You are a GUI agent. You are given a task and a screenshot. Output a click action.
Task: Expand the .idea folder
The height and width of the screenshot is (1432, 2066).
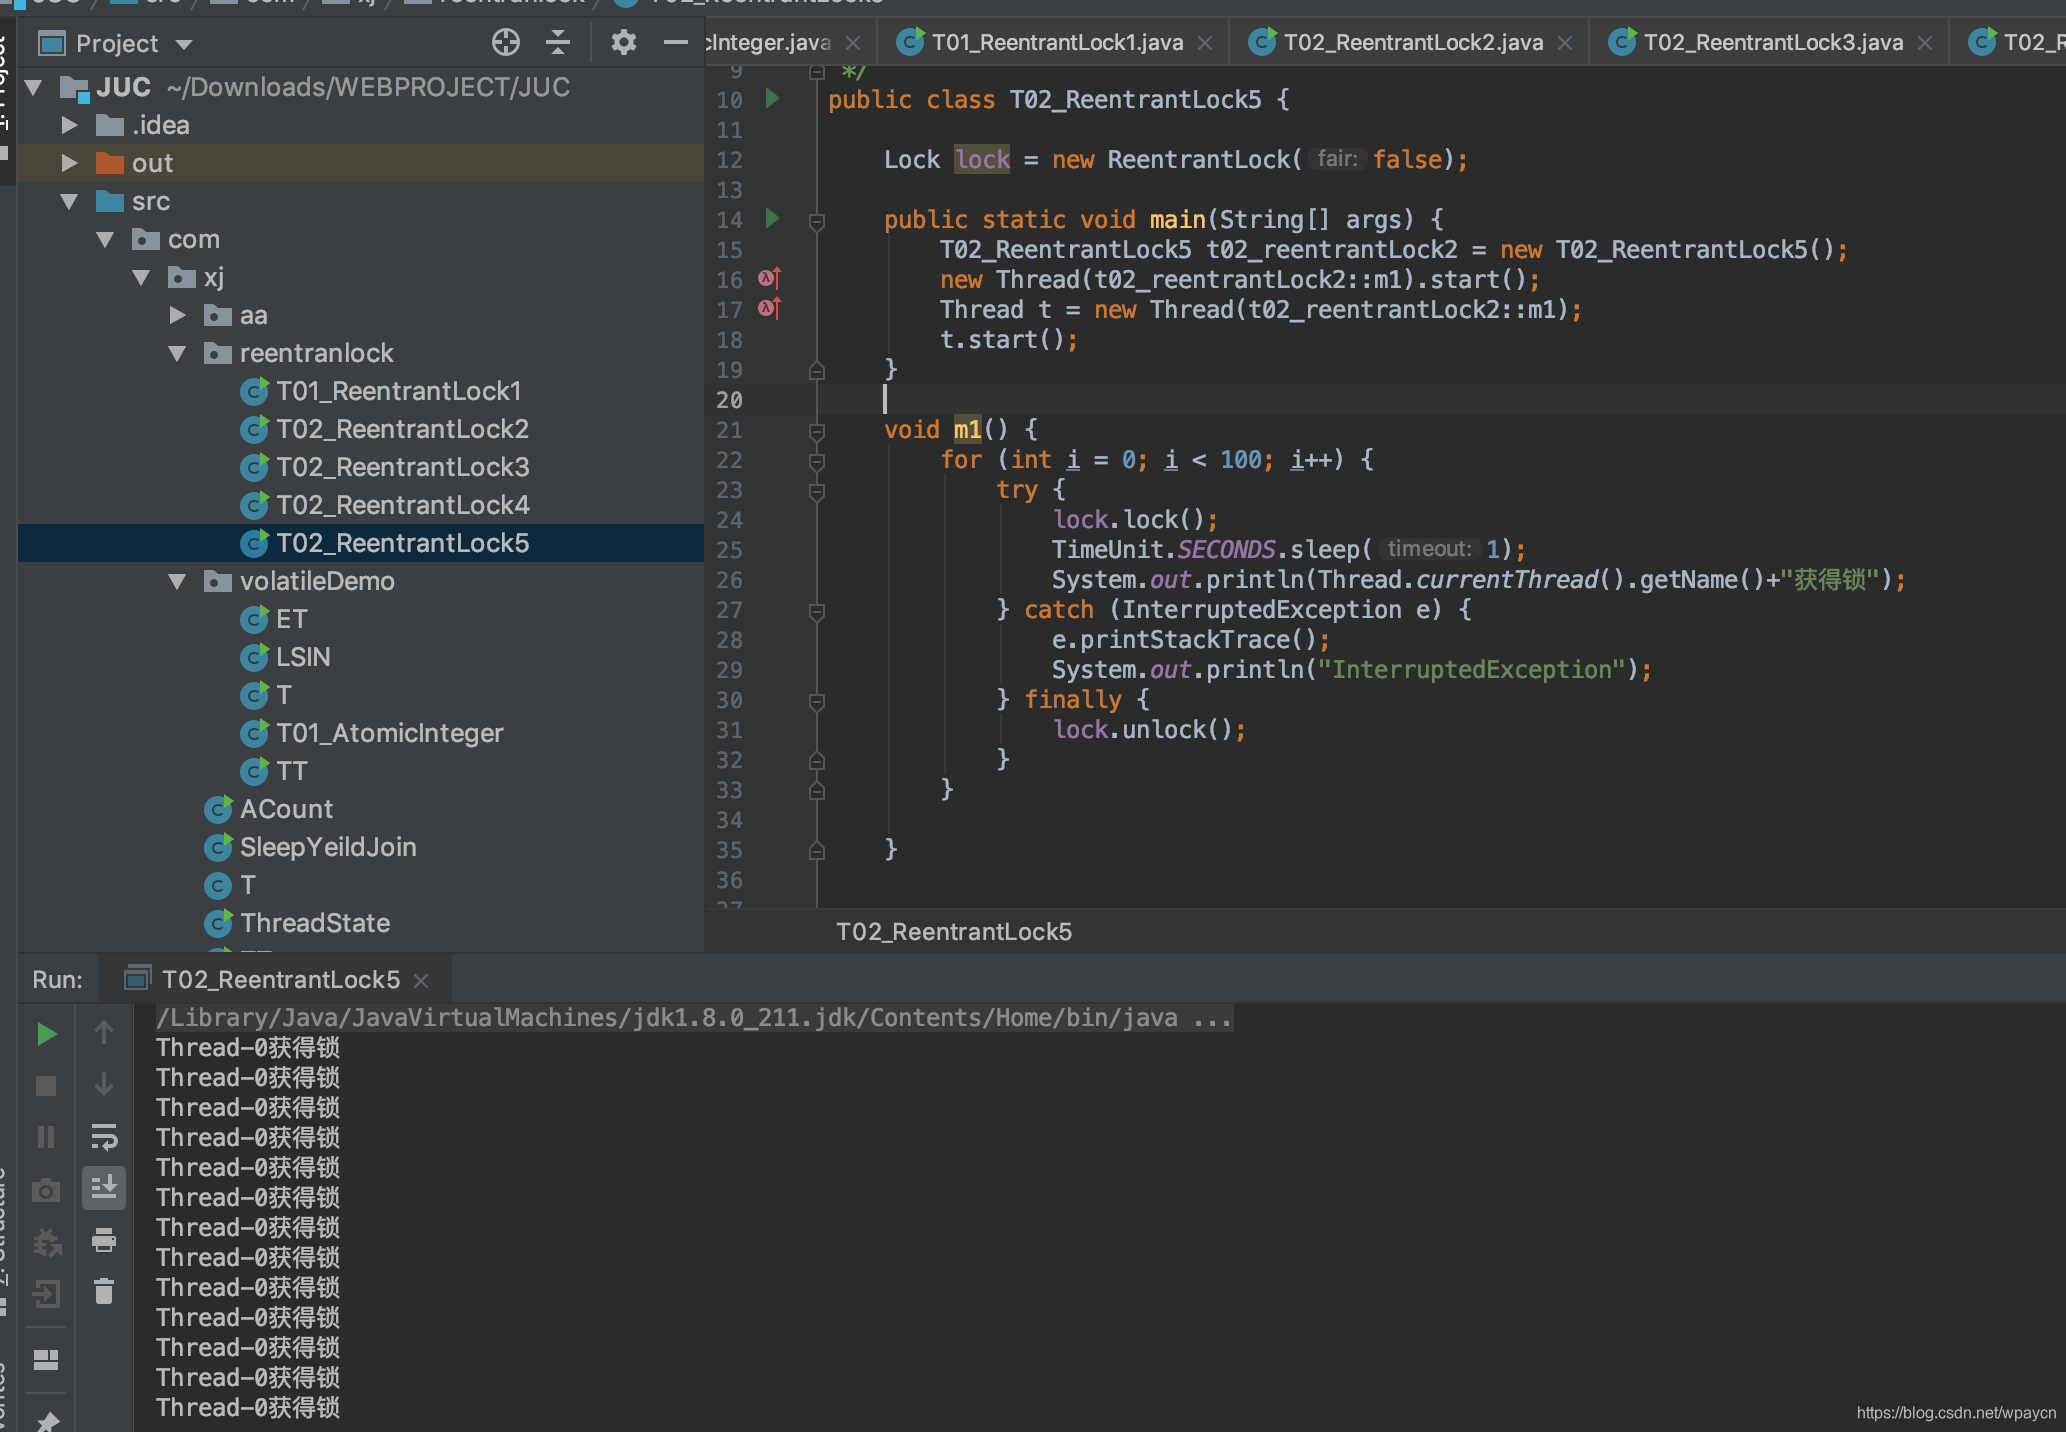(x=69, y=125)
